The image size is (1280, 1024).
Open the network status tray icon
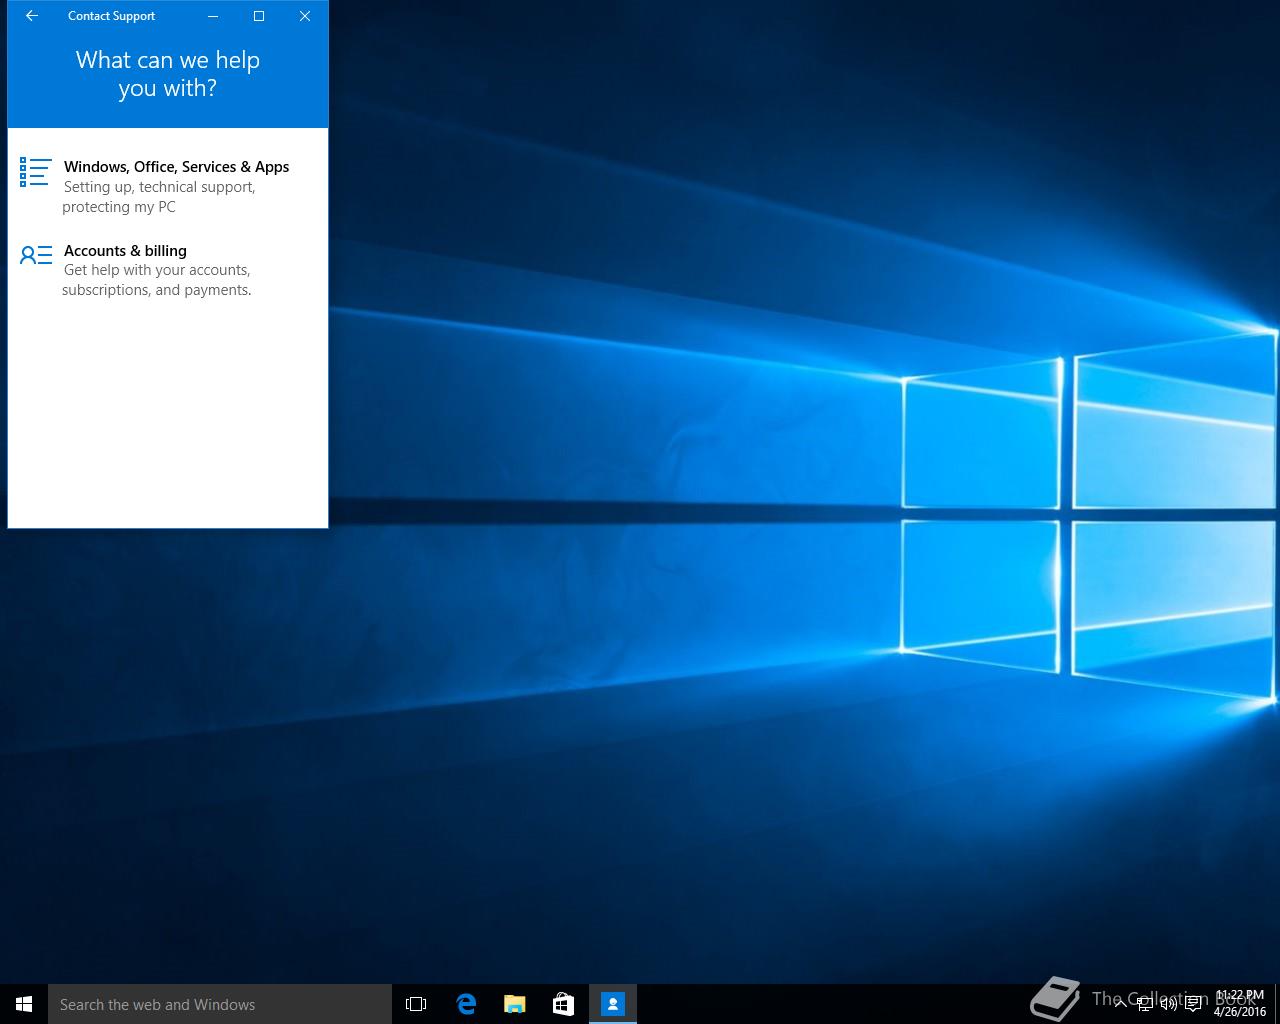1145,1004
